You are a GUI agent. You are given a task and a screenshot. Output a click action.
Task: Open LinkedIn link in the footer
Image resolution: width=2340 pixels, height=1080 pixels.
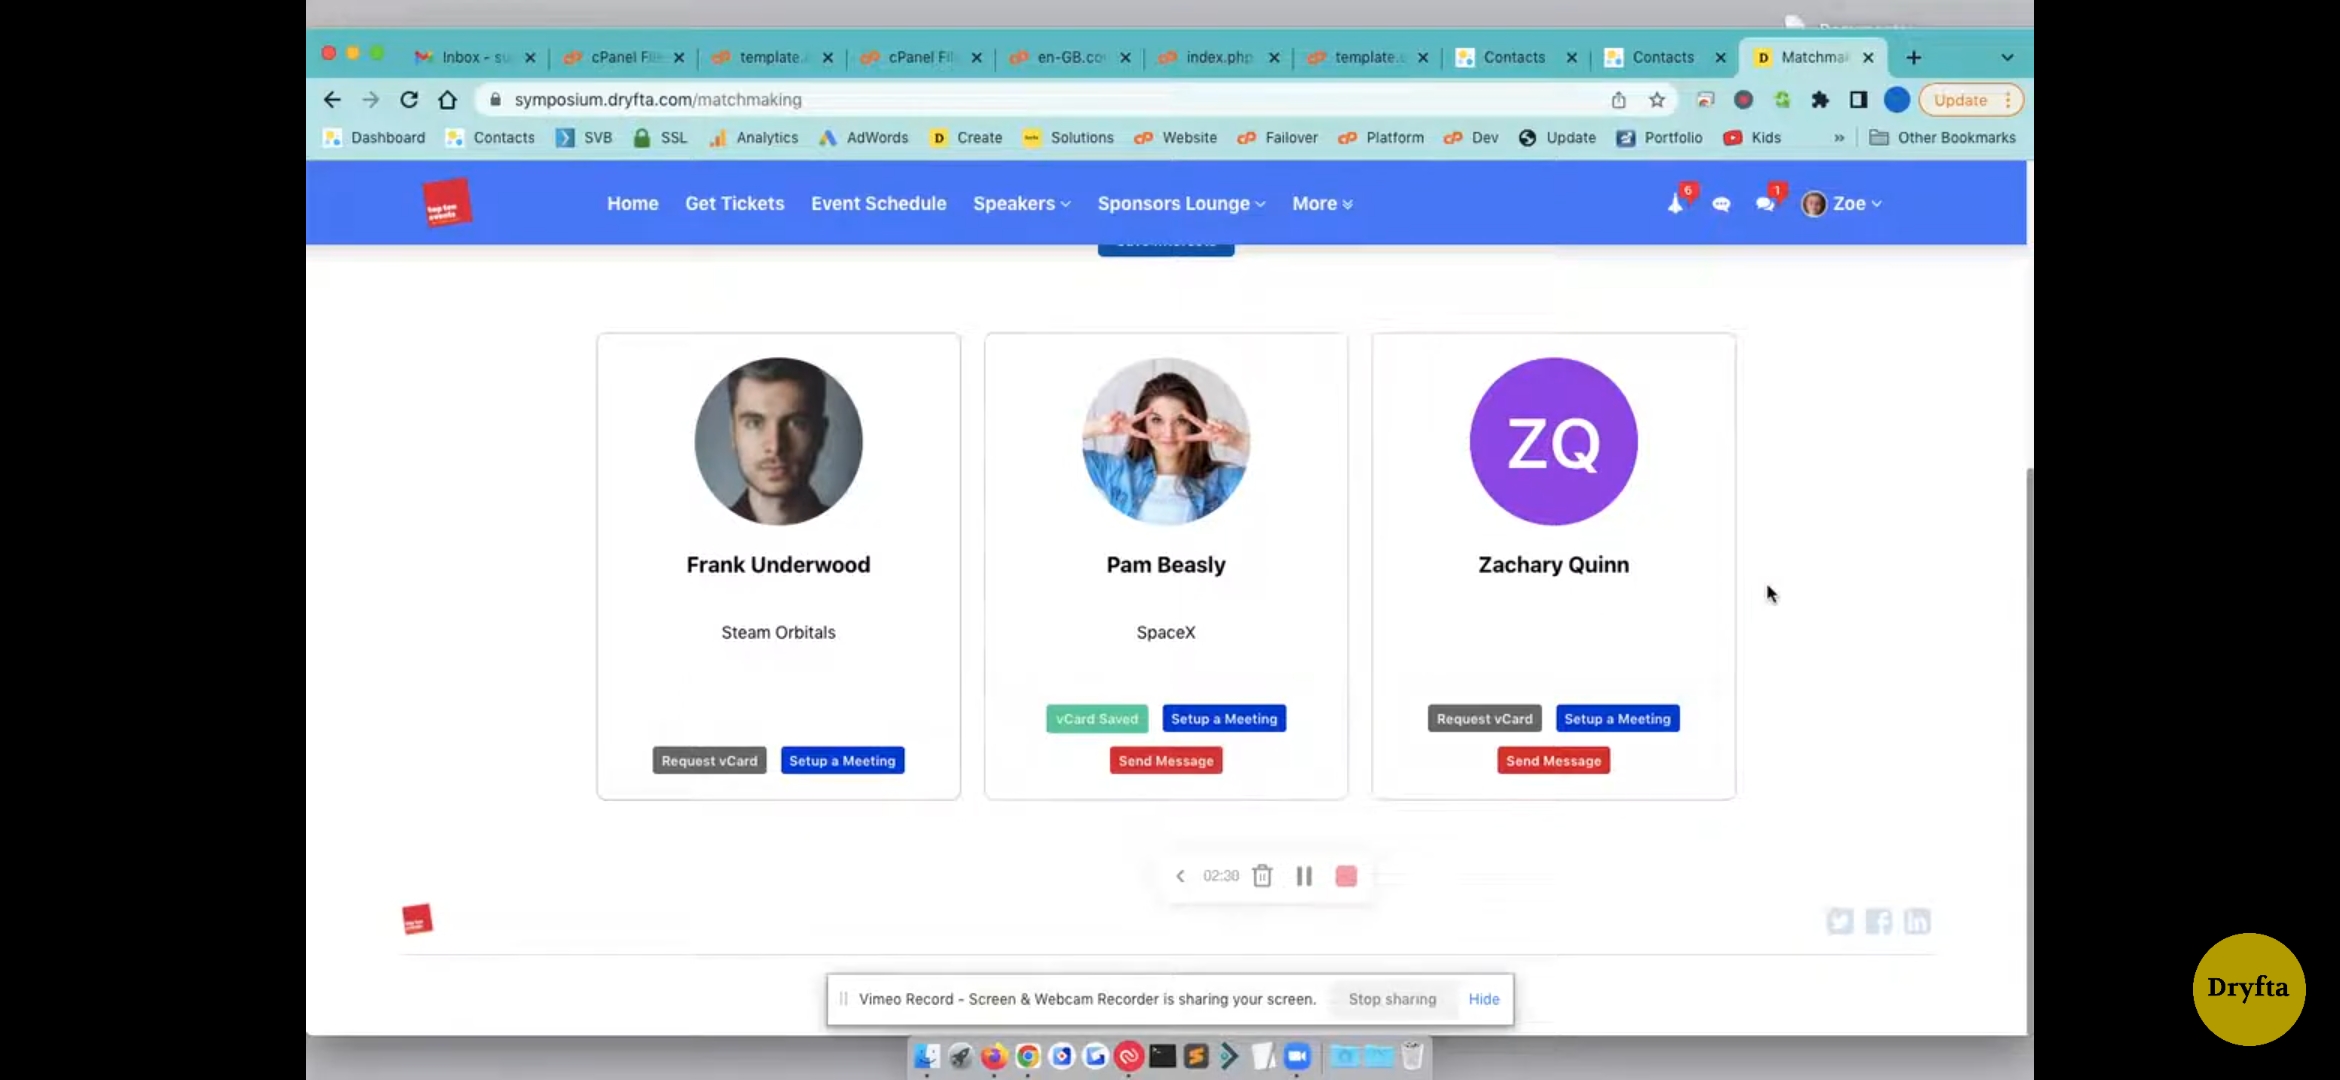1916,921
